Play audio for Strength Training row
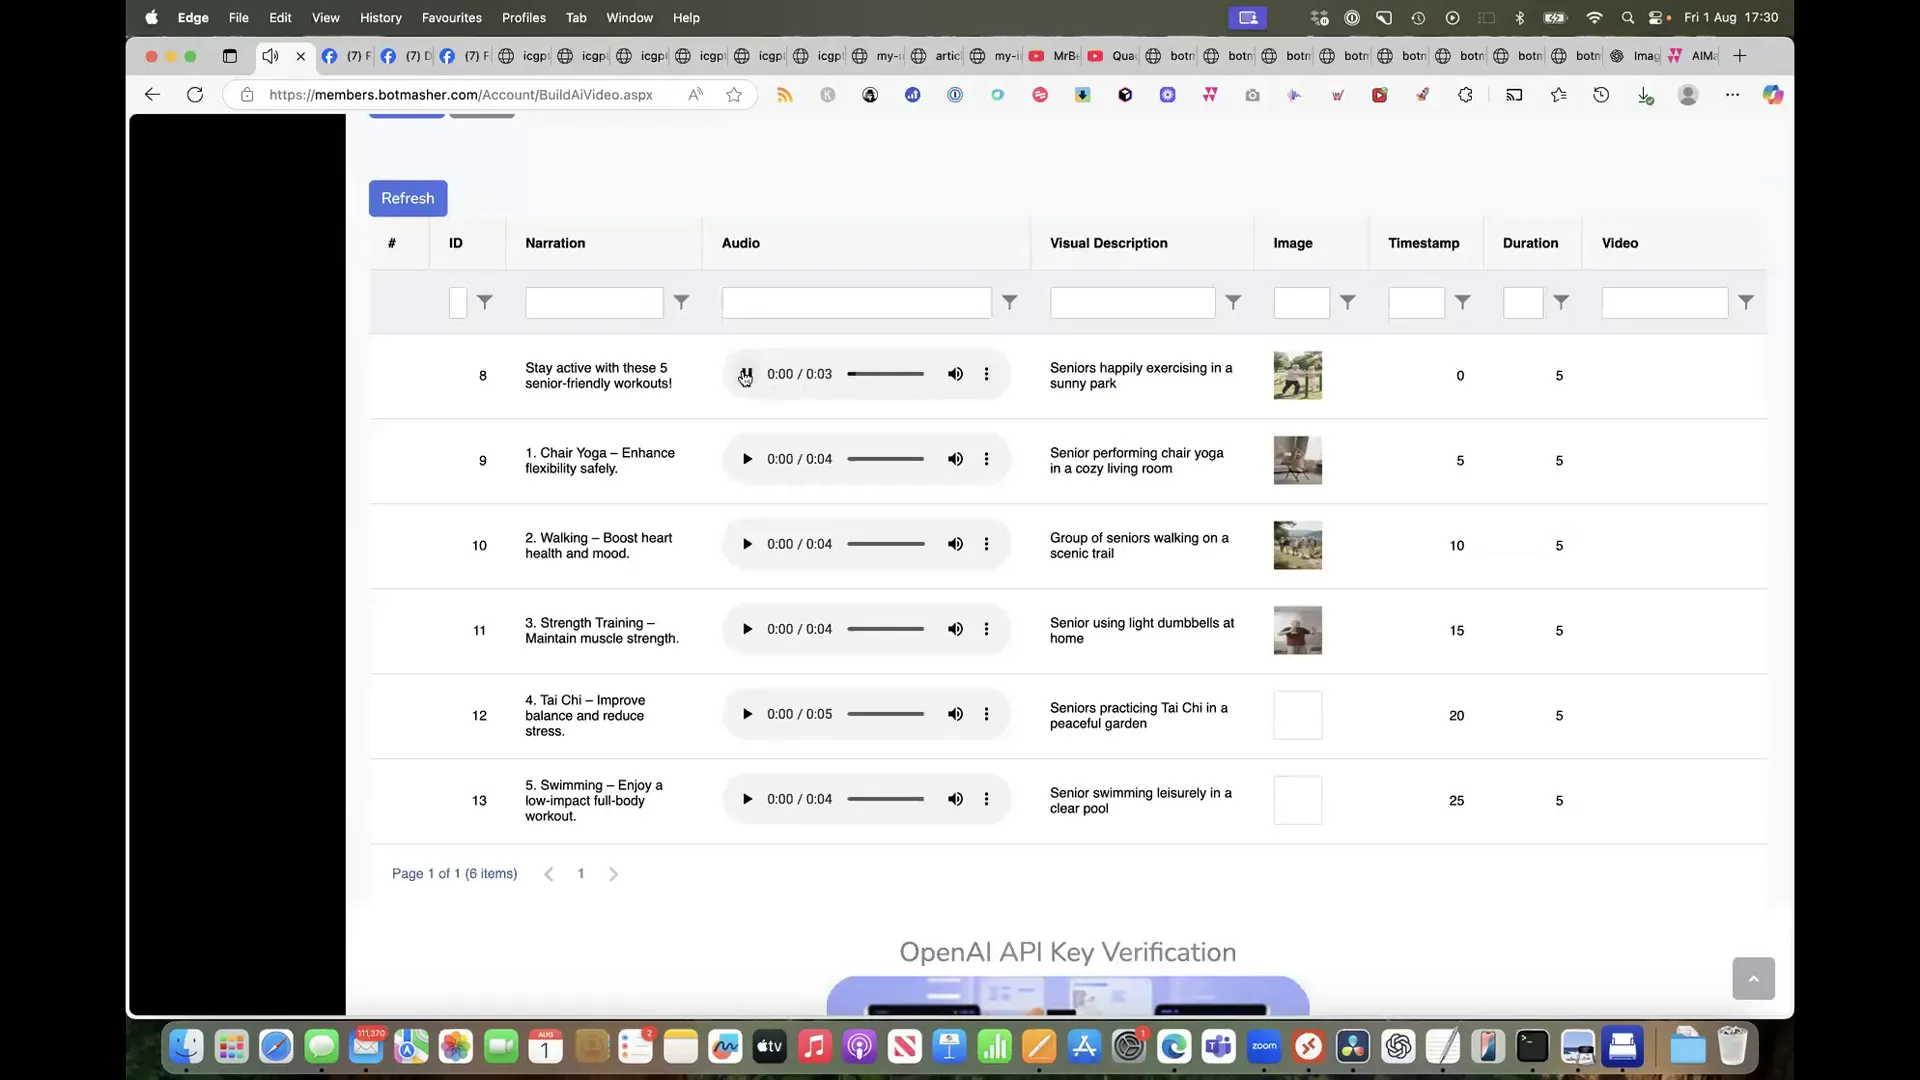 click(747, 629)
